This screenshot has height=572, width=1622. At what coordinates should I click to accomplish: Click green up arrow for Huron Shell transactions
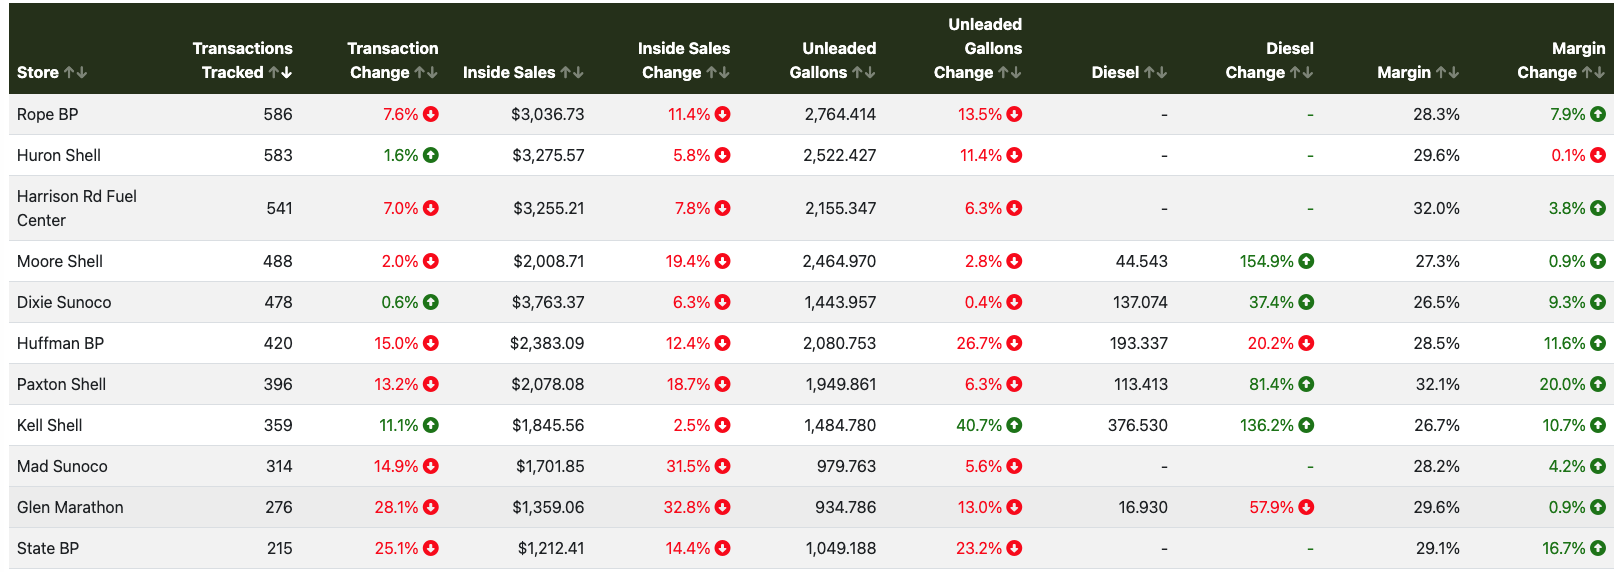431,156
